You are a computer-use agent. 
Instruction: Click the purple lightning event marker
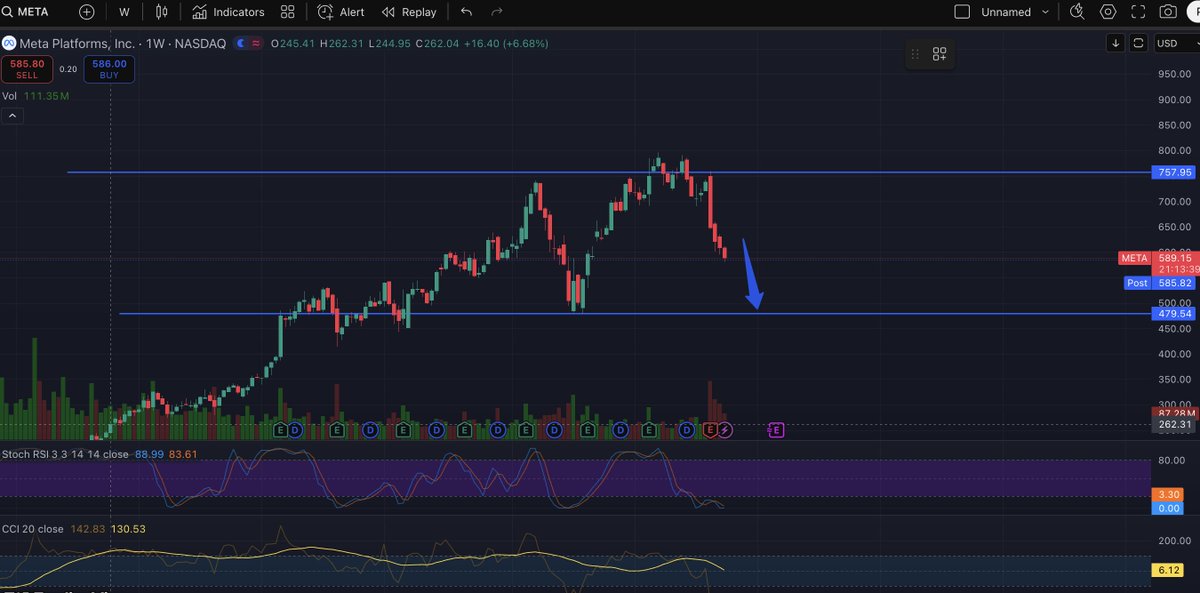coord(726,430)
